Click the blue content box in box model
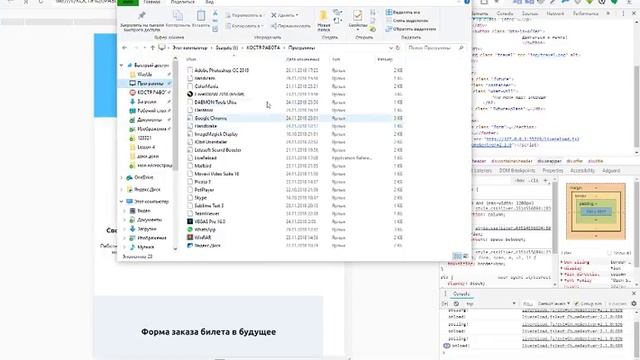640x360 pixels. 596,211
